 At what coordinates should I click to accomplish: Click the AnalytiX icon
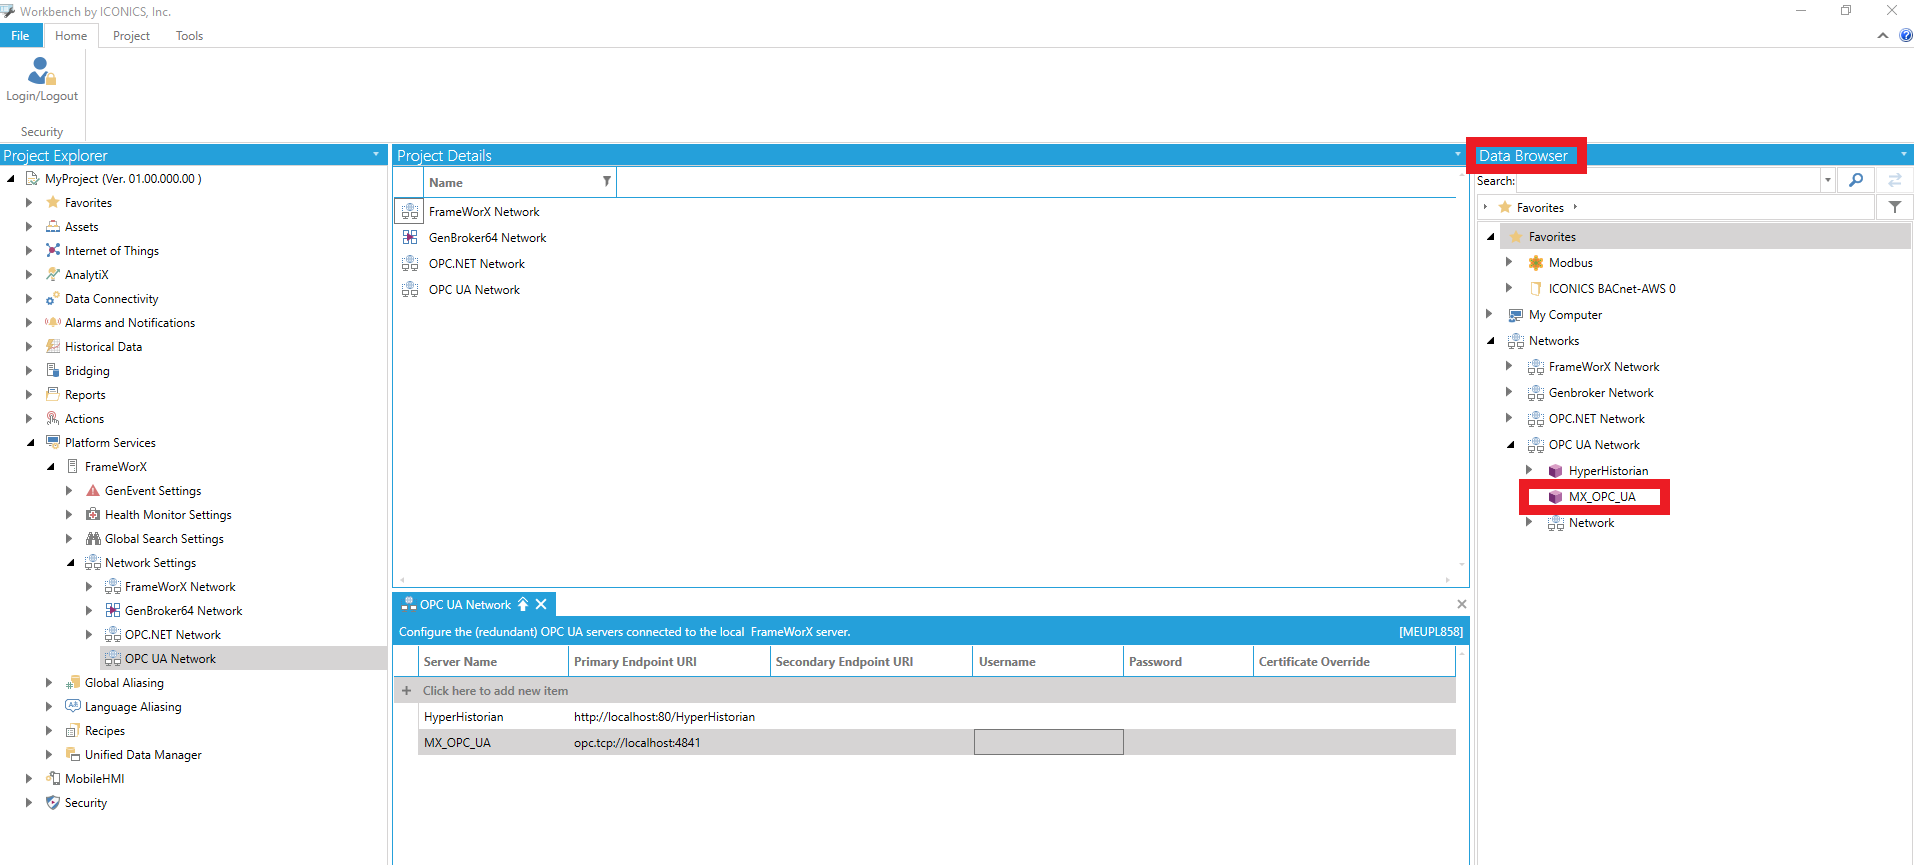(53, 275)
